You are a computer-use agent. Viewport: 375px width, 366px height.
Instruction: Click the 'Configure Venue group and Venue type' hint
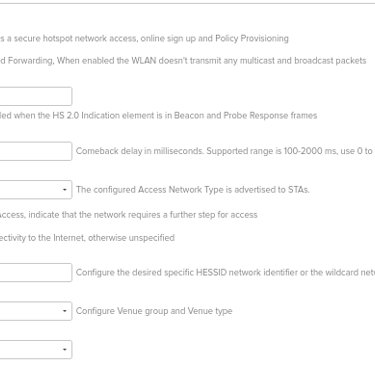tap(154, 311)
